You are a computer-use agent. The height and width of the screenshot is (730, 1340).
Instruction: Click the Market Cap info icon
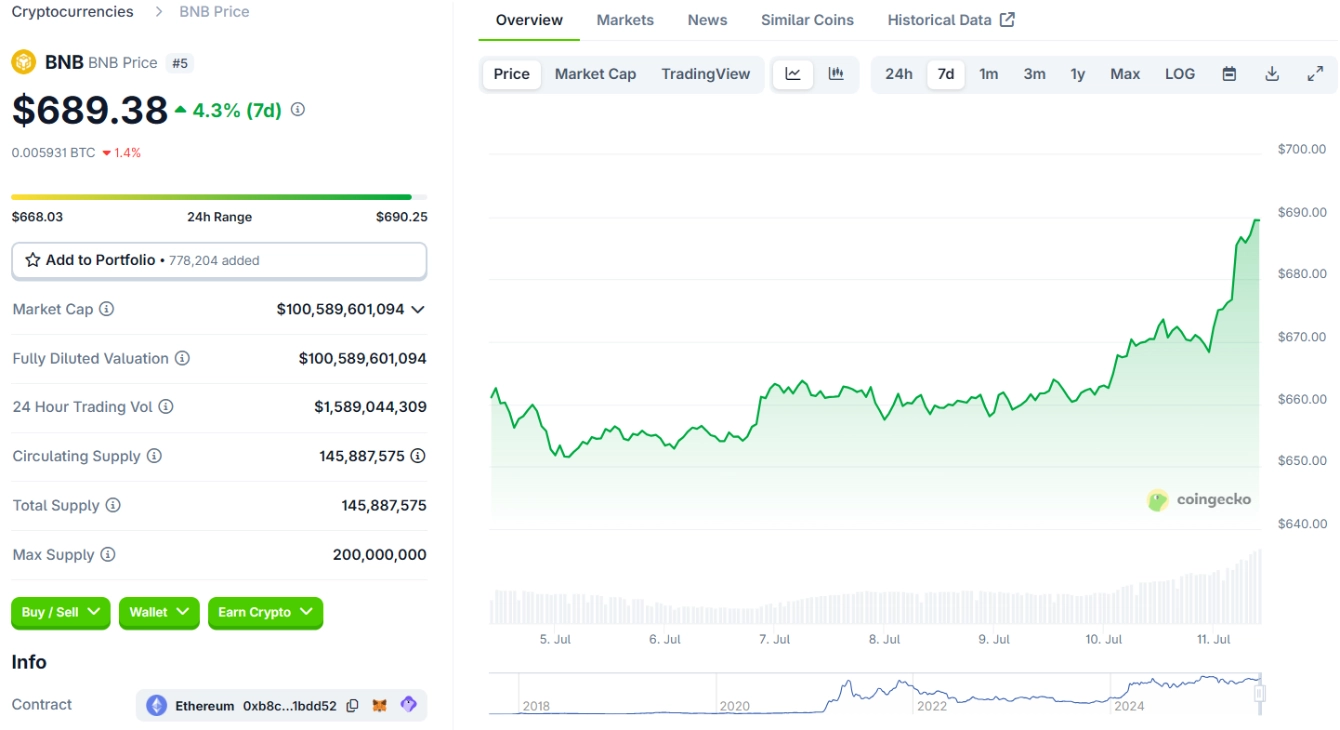[x=106, y=309]
